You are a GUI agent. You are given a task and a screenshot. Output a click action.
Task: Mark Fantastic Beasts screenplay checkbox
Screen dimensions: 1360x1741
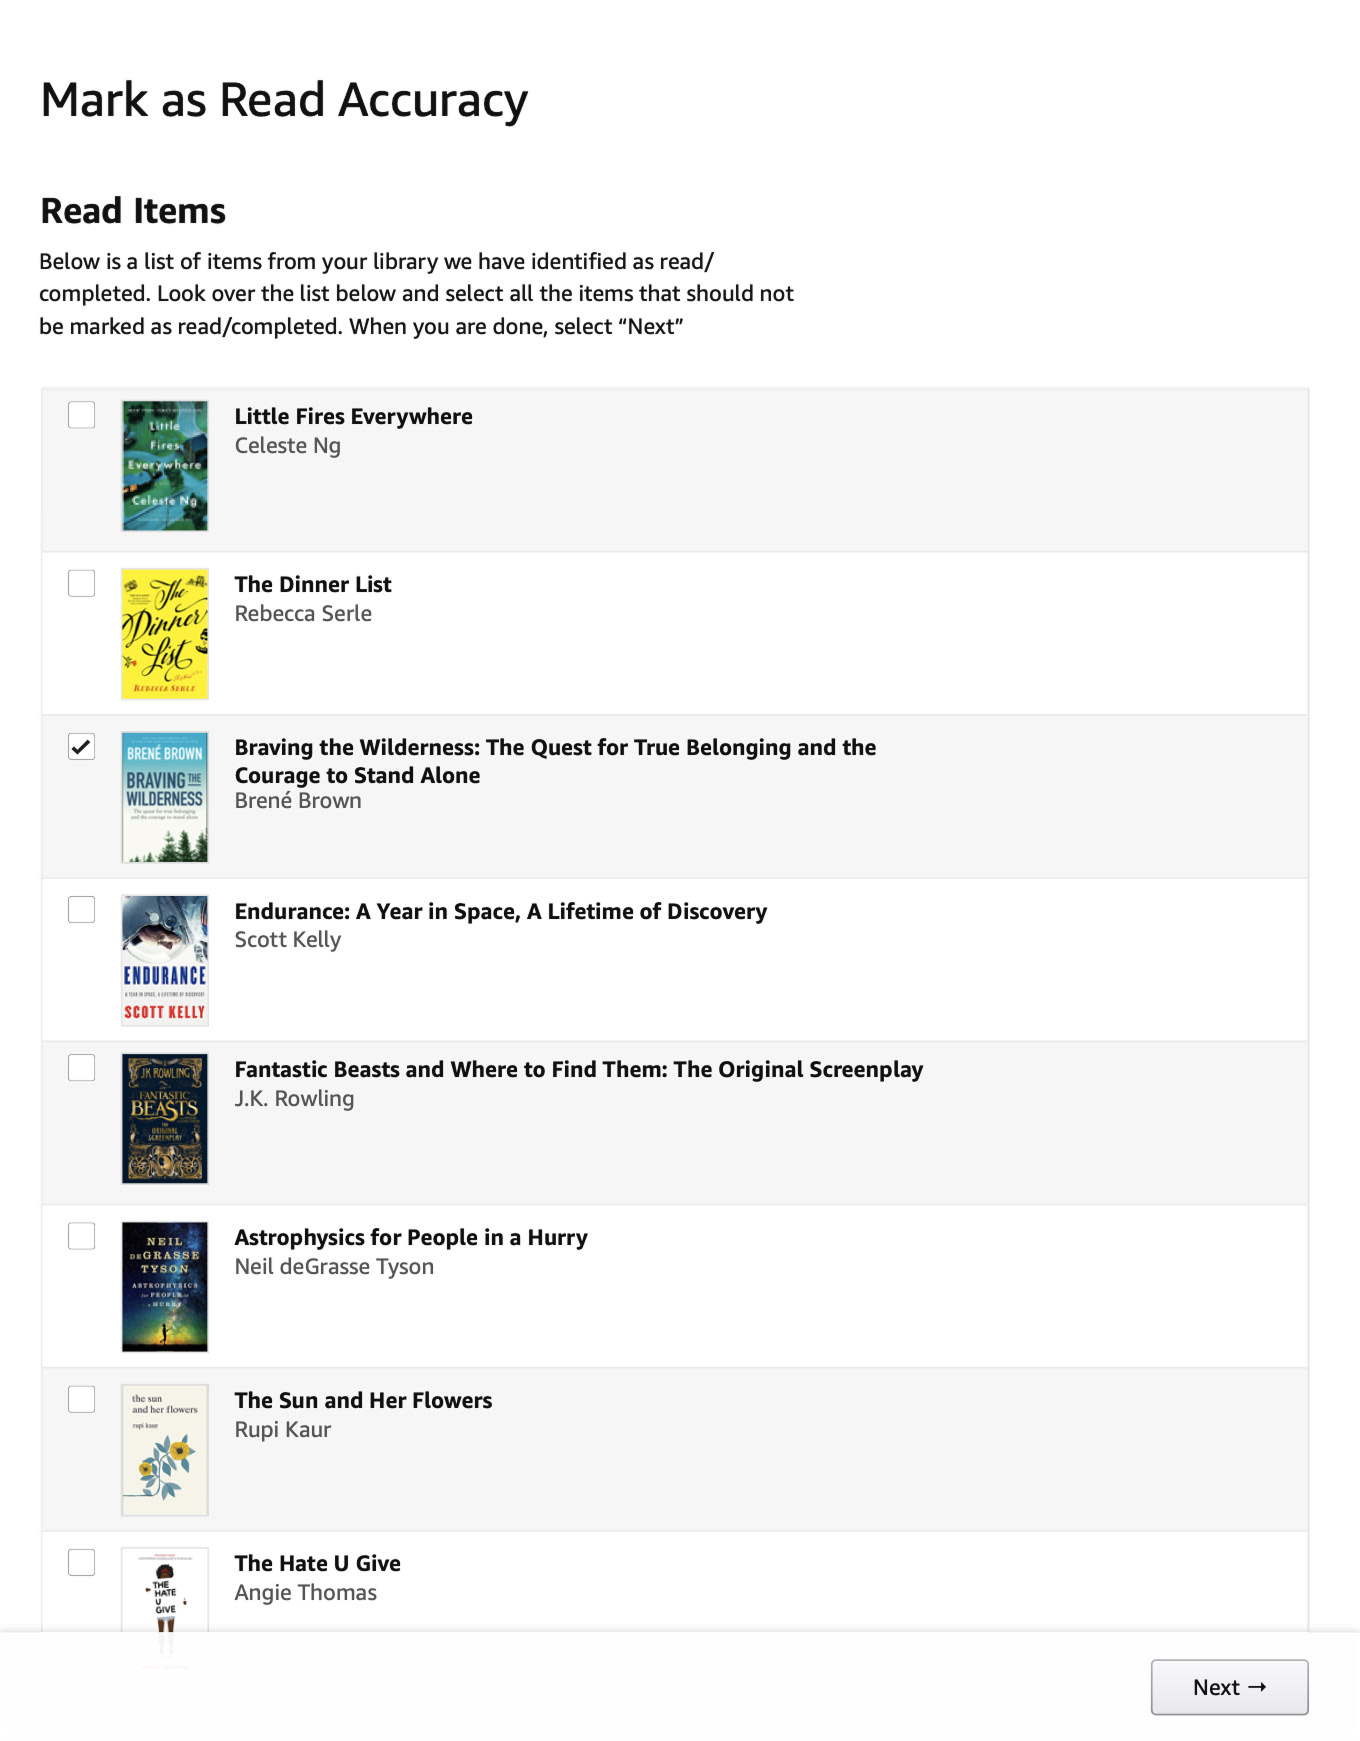tap(81, 1068)
